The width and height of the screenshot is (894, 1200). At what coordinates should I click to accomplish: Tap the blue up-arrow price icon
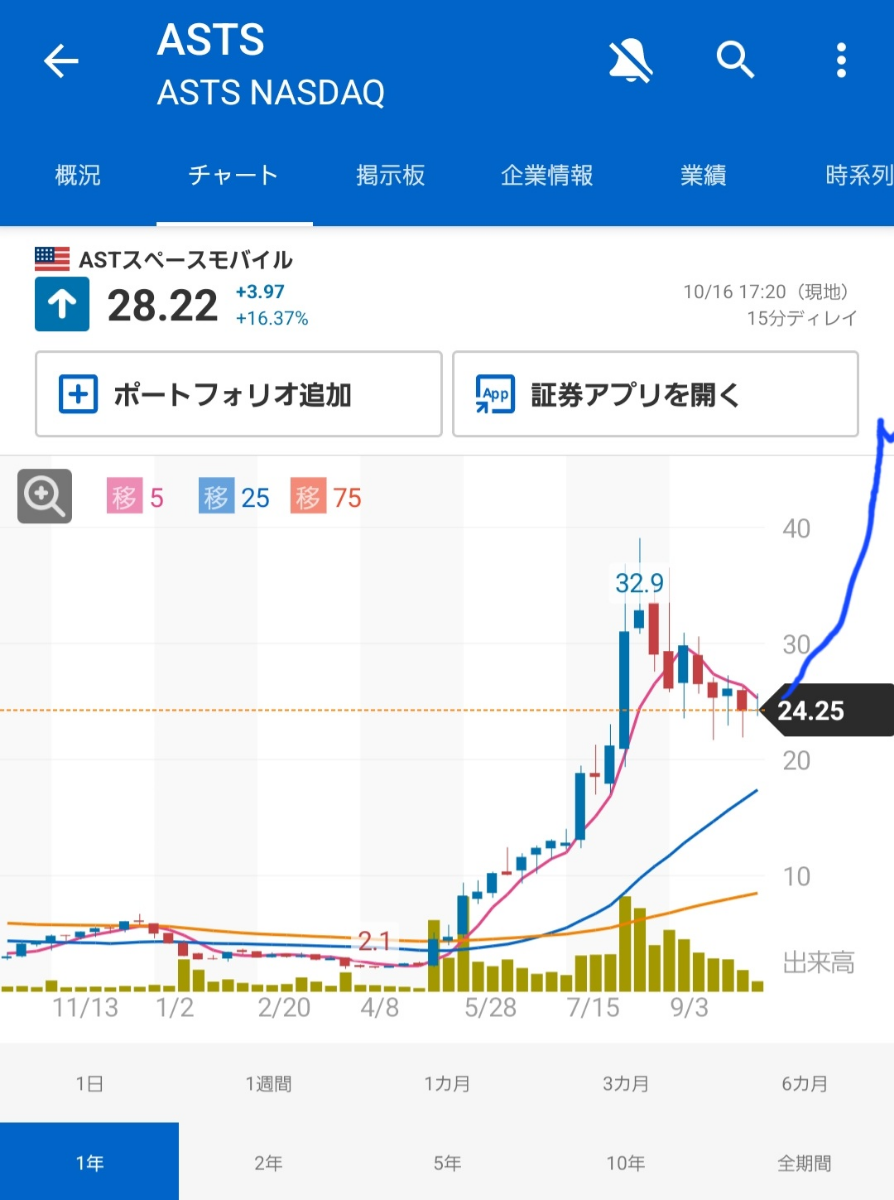62,305
